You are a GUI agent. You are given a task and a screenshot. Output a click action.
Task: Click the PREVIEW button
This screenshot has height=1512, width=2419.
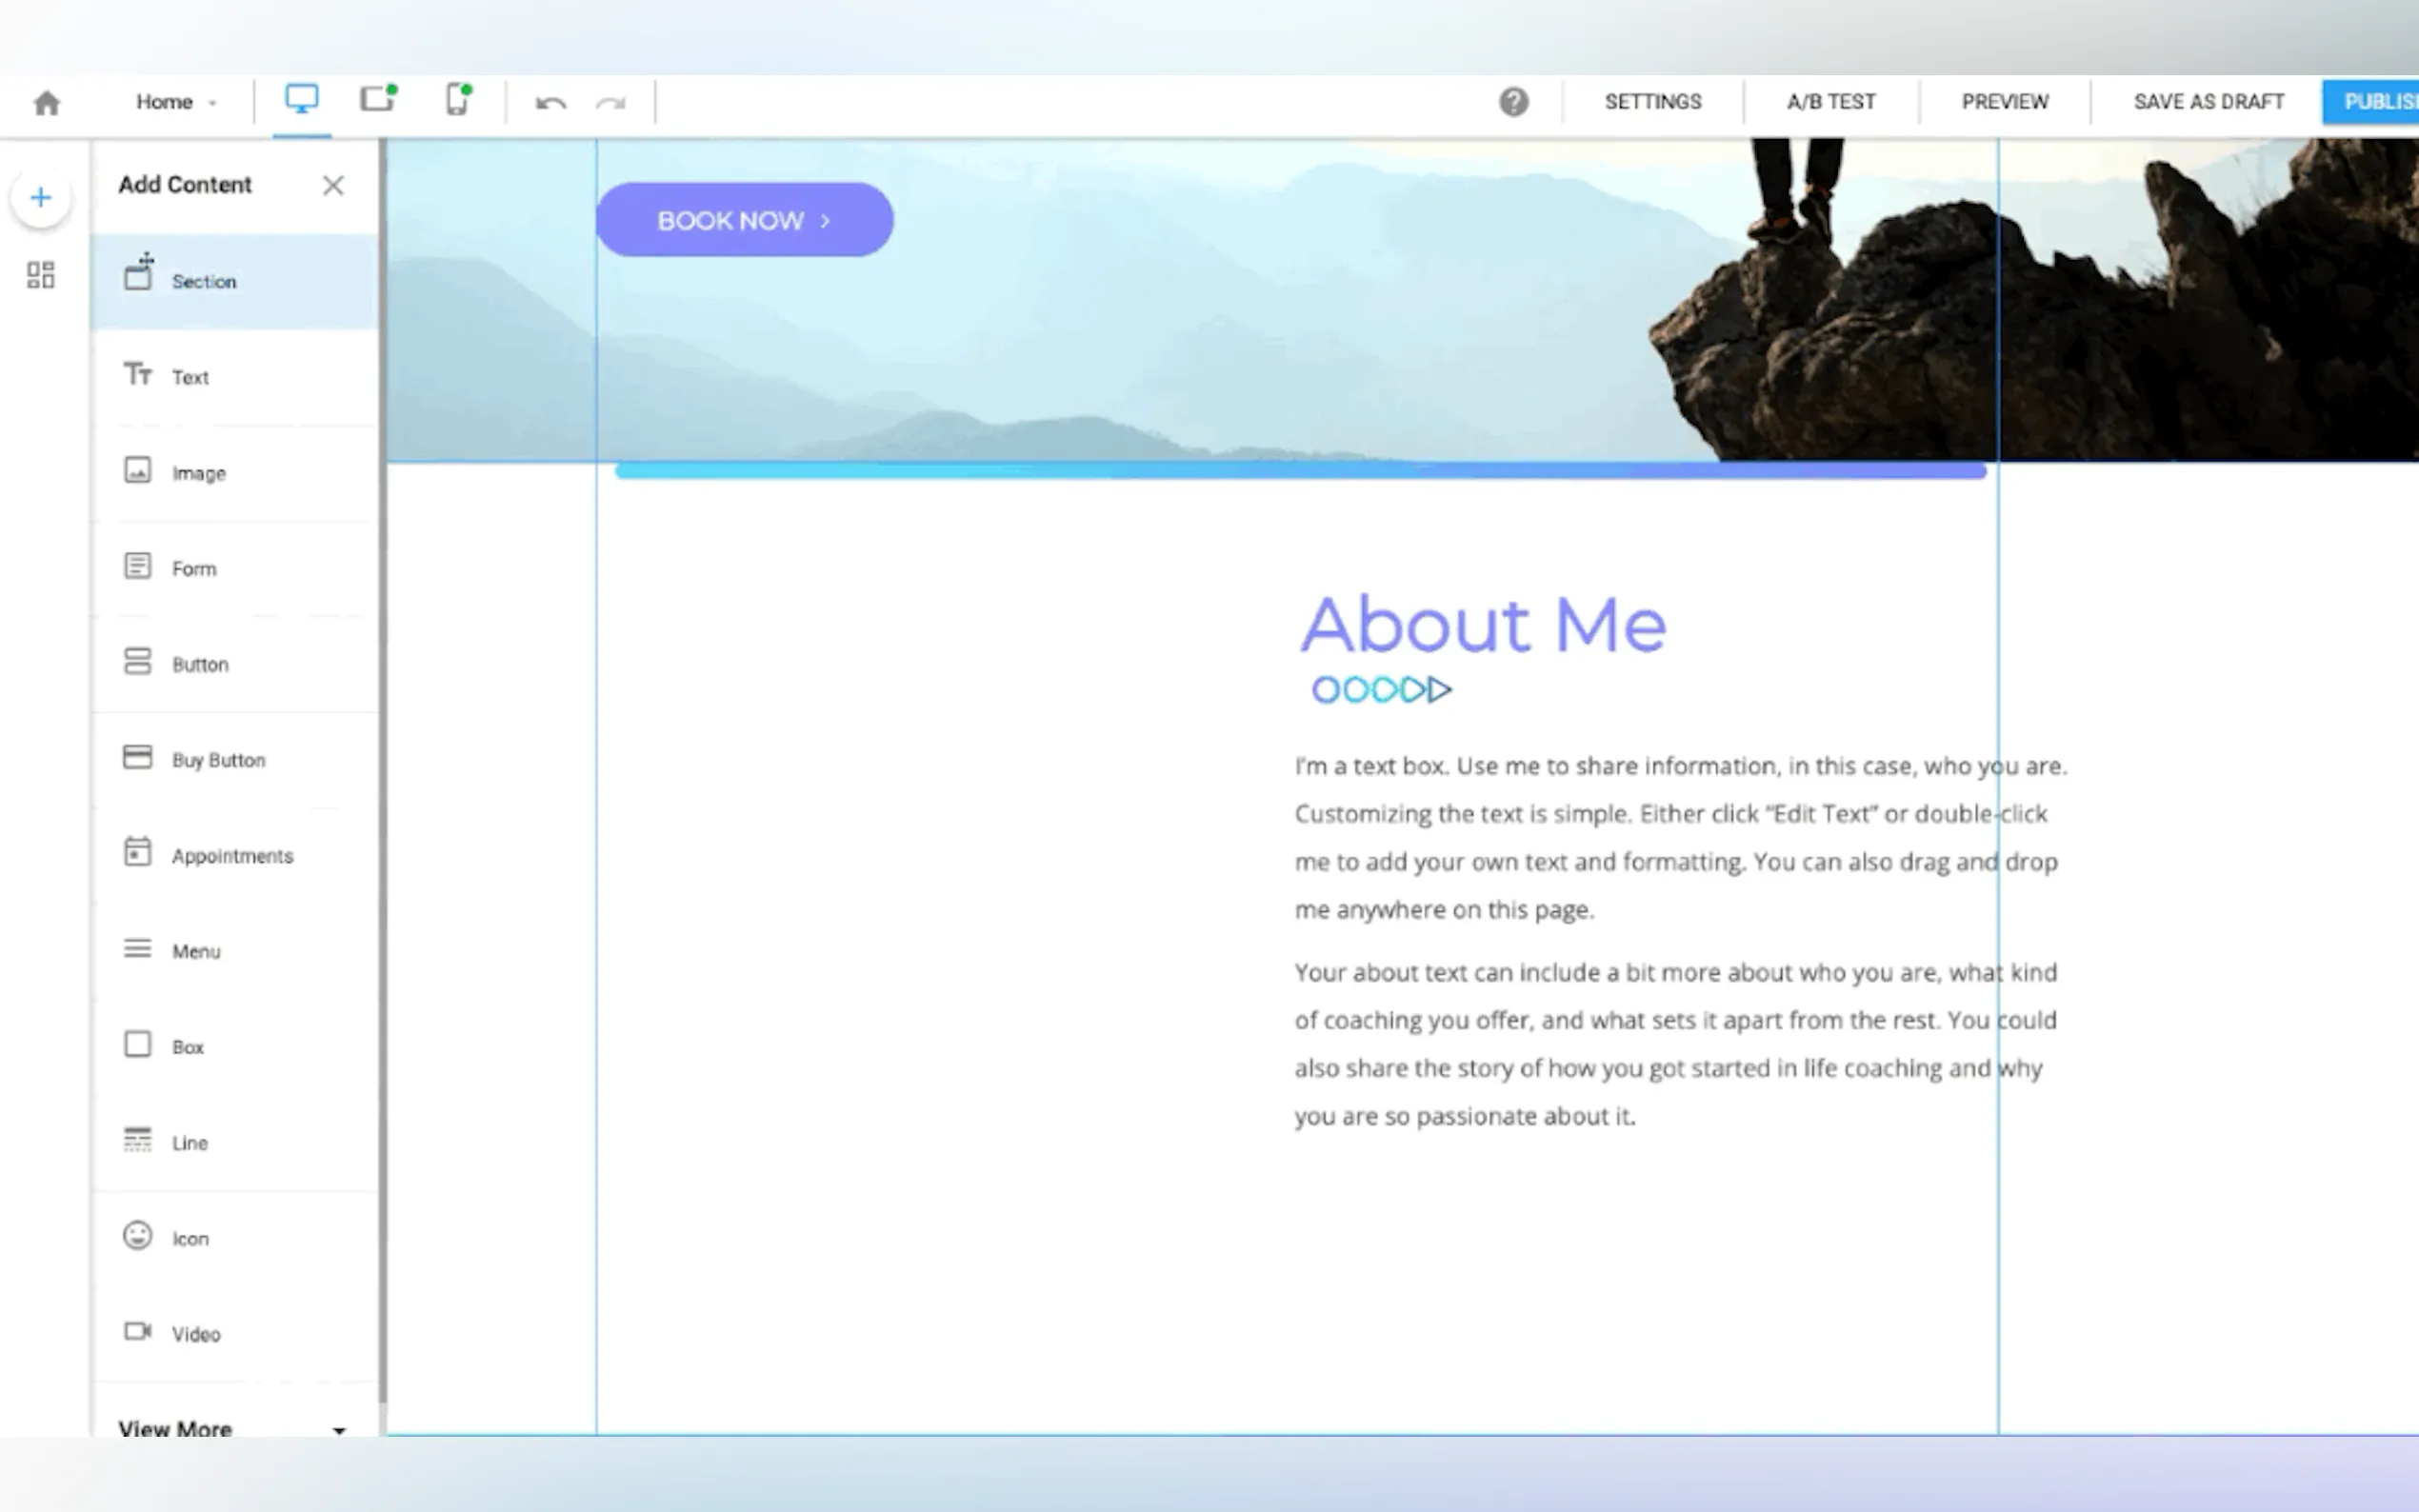click(2004, 102)
